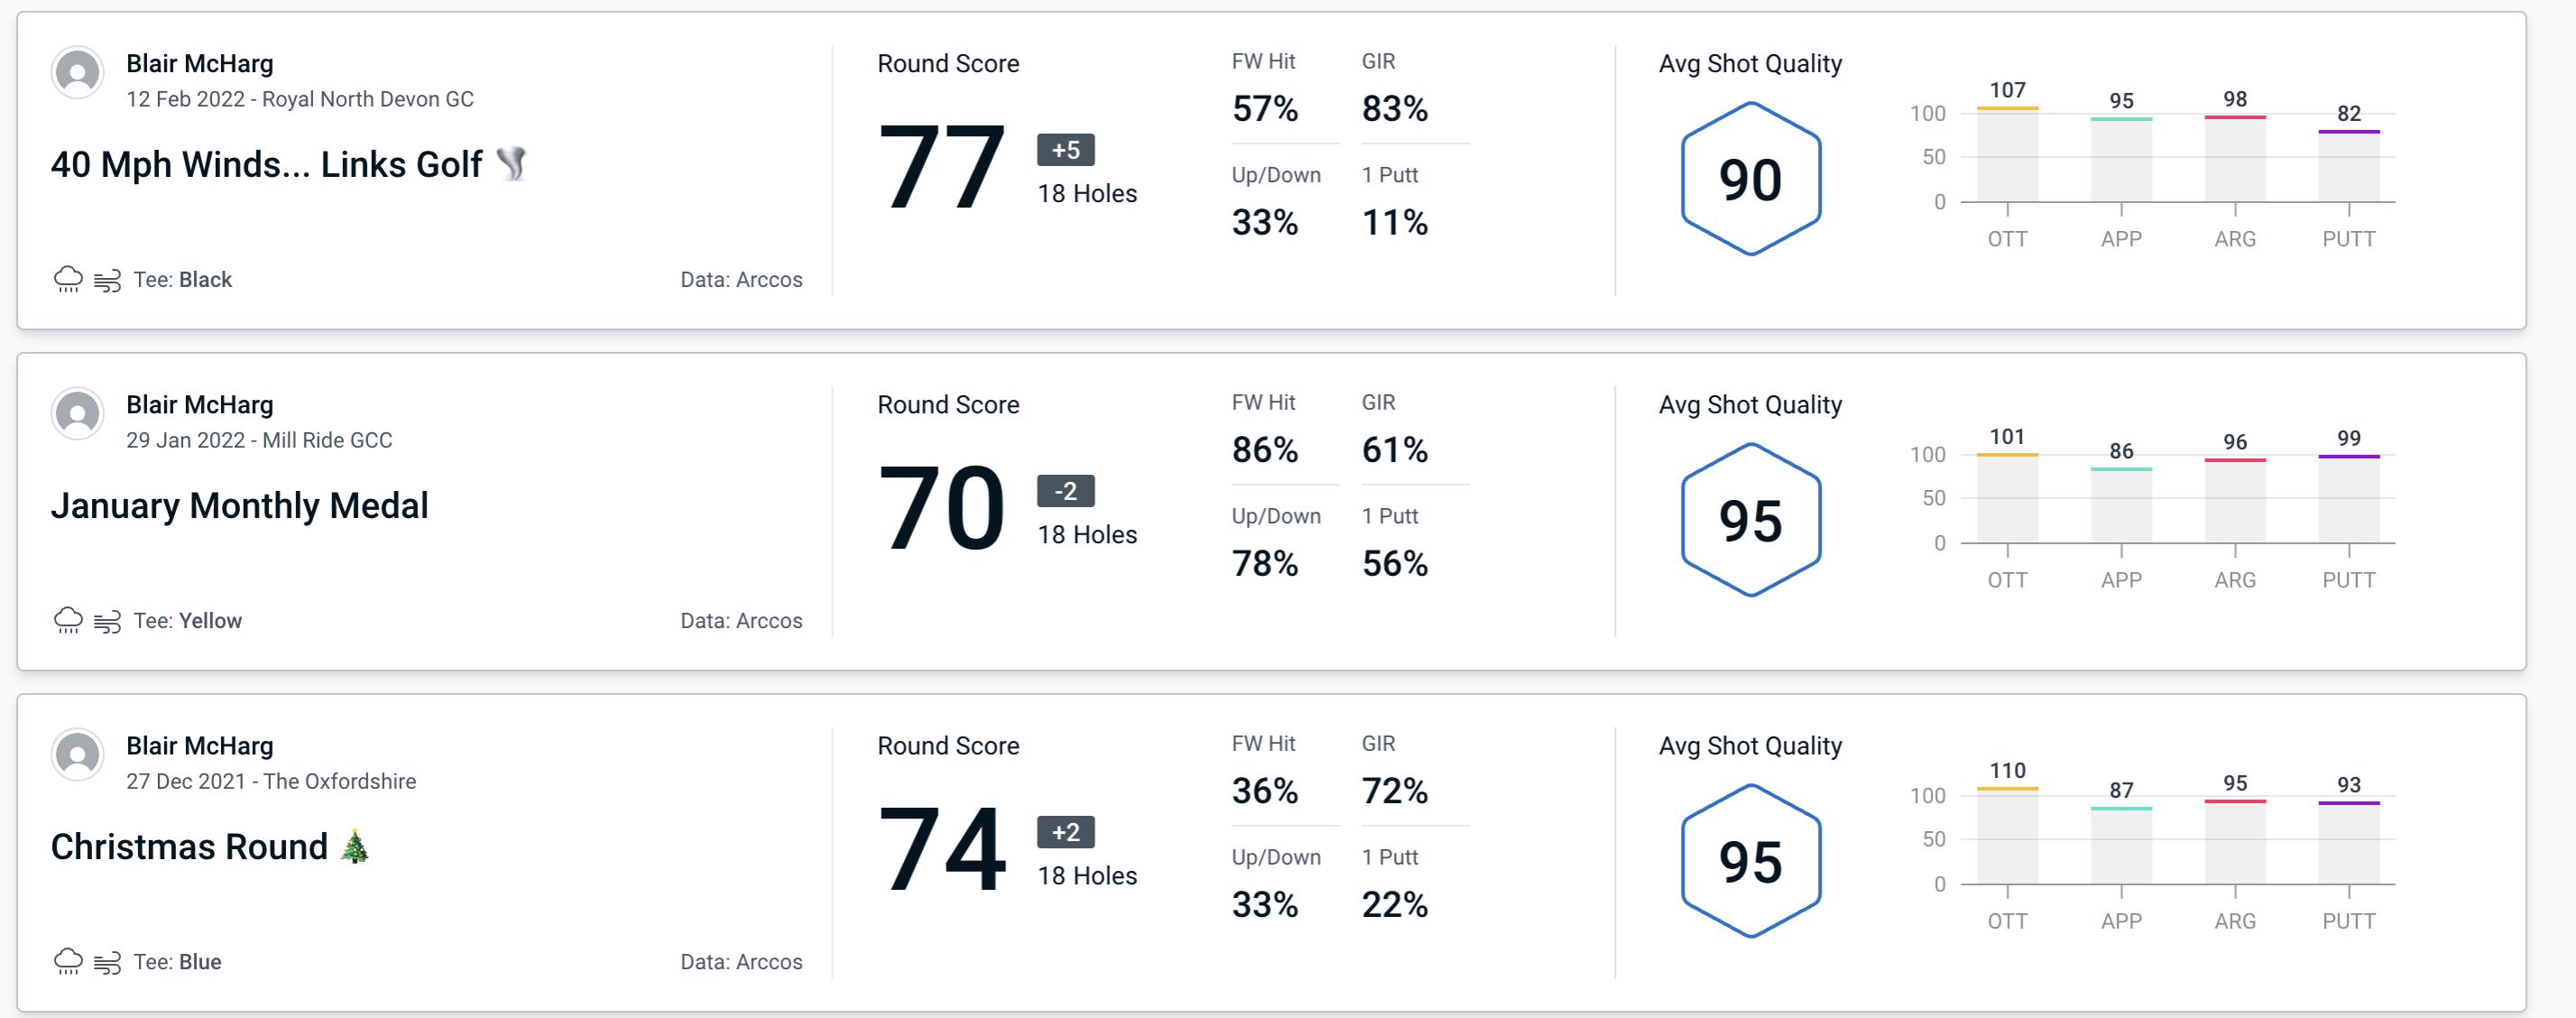Click the user avatar icon for Blair McHarg
Image resolution: width=2576 pixels, height=1018 pixels.
(78, 76)
